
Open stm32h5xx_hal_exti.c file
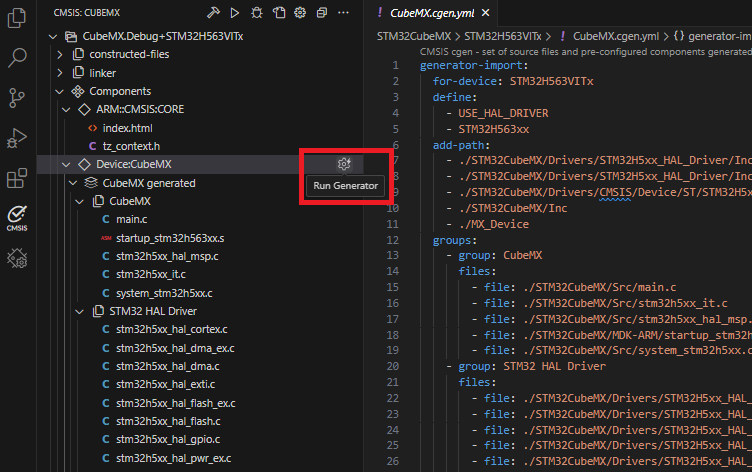[165, 385]
